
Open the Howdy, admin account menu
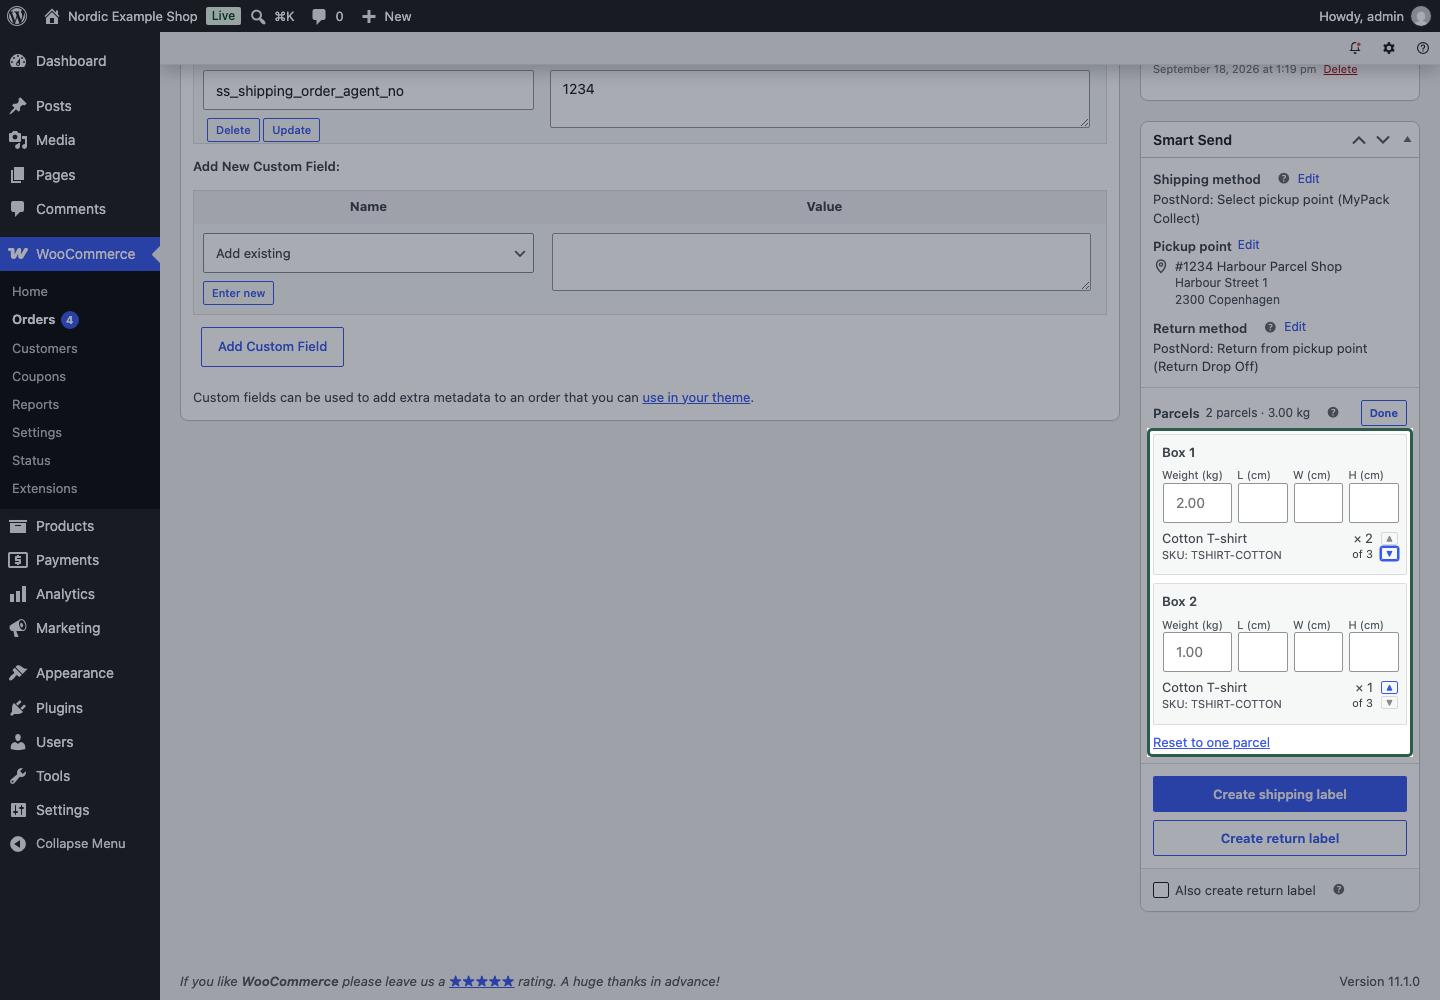[x=1374, y=16]
